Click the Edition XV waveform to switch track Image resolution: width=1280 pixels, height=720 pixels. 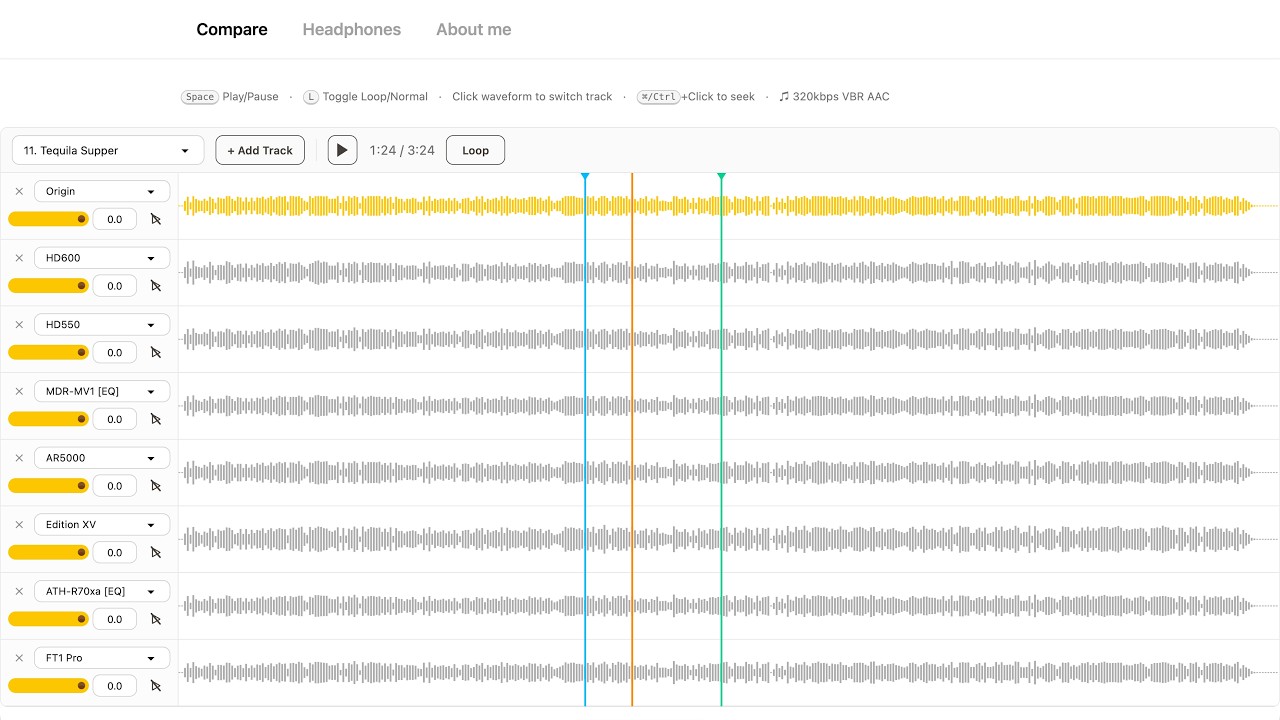coord(729,539)
